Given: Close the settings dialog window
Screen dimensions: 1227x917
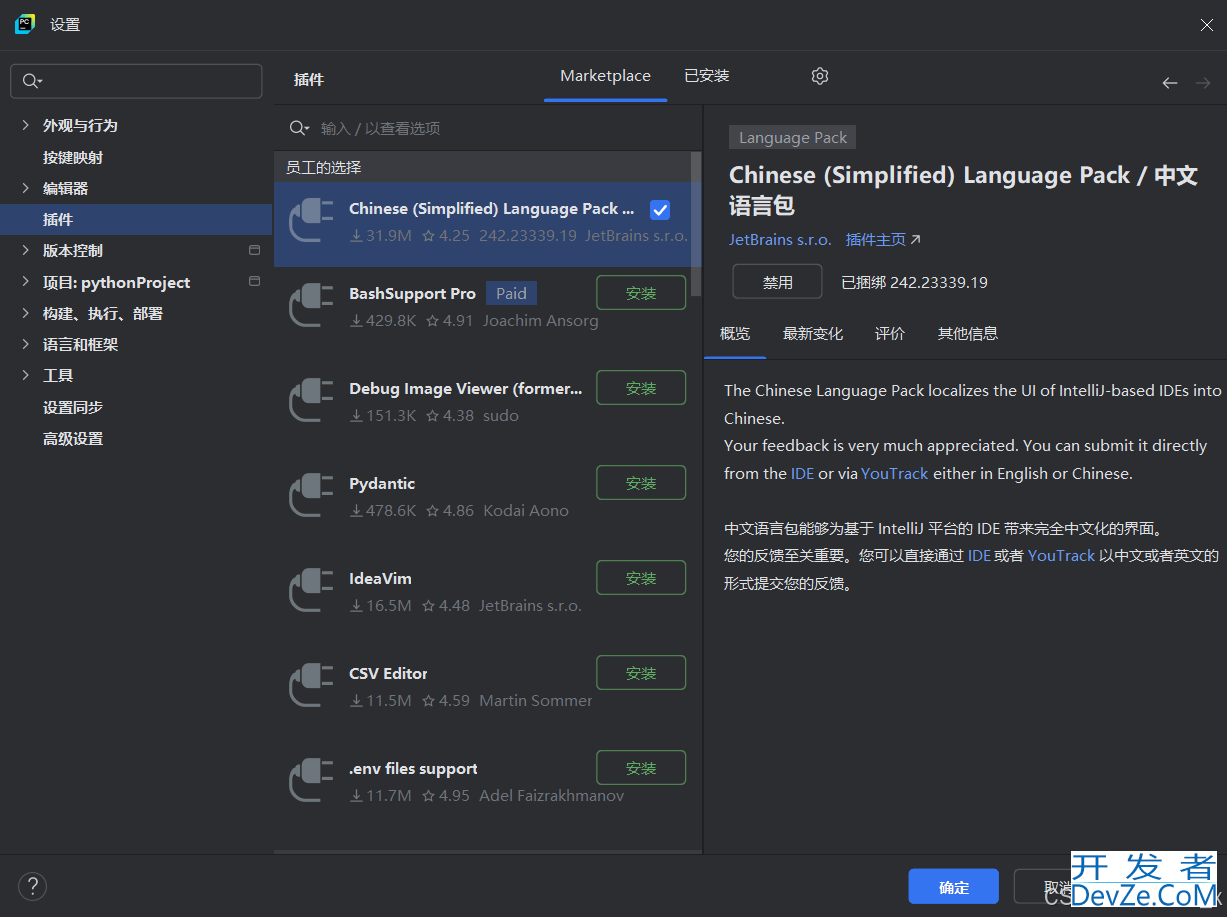Looking at the screenshot, I should 1206,25.
